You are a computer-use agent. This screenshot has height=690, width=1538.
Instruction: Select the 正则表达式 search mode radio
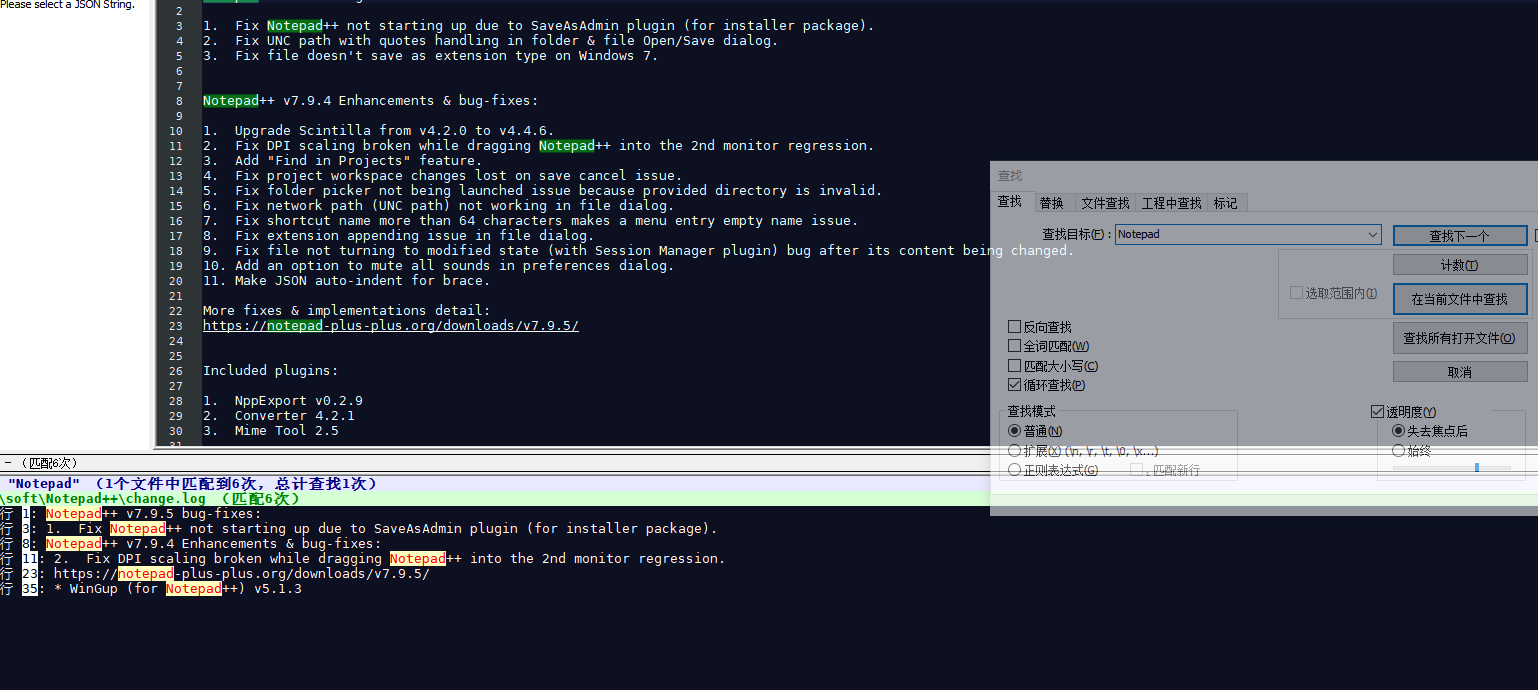(x=1014, y=470)
